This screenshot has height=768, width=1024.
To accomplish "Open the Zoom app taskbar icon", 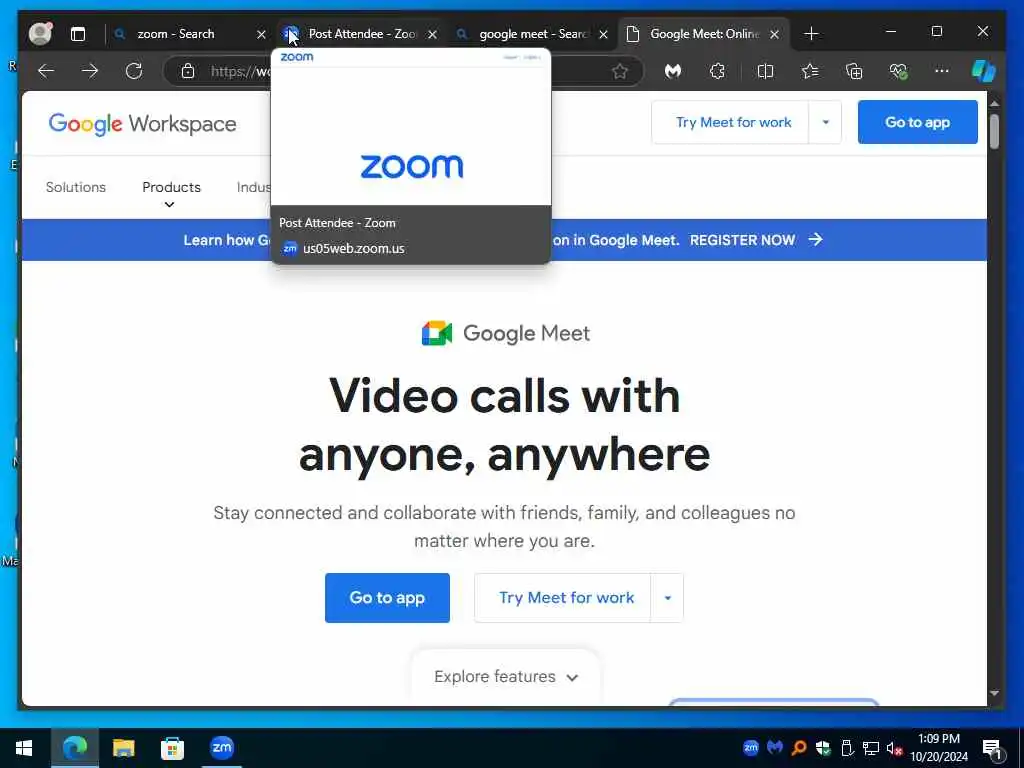I will (x=222, y=748).
